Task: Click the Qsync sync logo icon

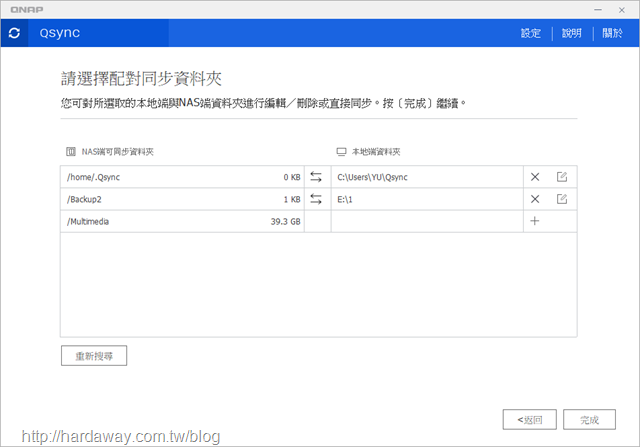Action: tap(14, 33)
